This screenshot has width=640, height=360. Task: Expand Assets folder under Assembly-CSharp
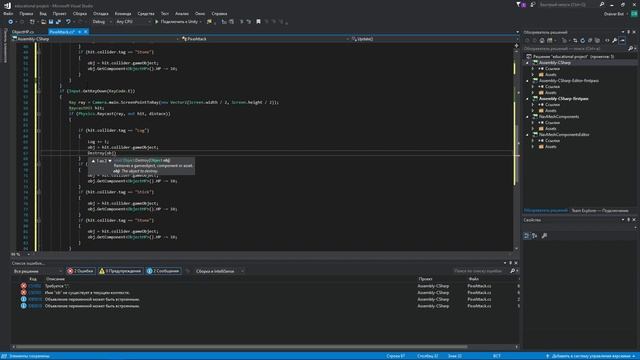(x=533, y=75)
